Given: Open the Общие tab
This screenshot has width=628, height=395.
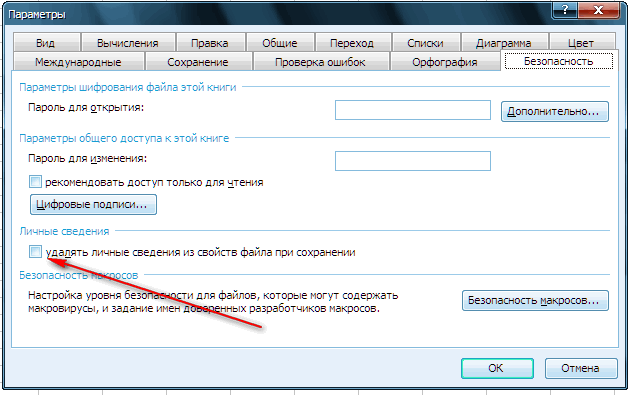Looking at the screenshot, I should click(x=280, y=42).
